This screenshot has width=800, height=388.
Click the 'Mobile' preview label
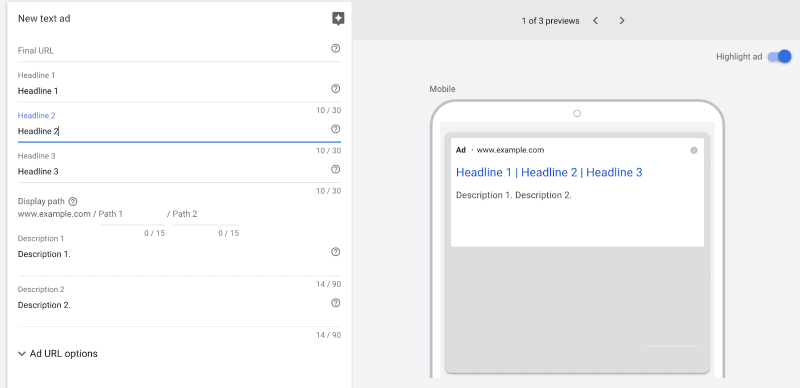(x=442, y=89)
